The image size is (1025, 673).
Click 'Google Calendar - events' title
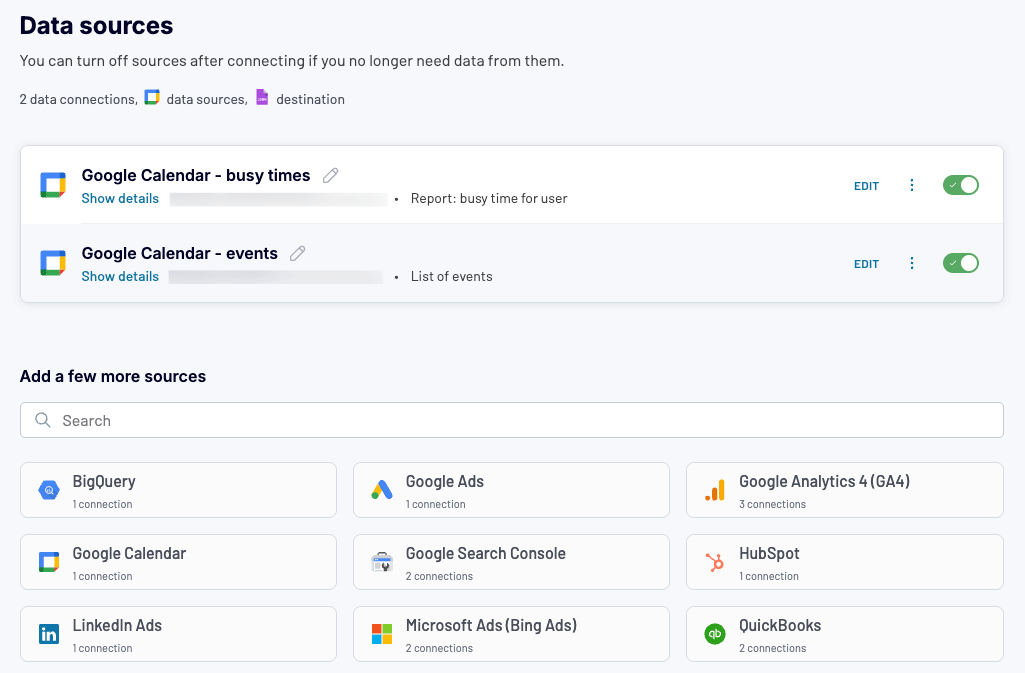[180, 254]
